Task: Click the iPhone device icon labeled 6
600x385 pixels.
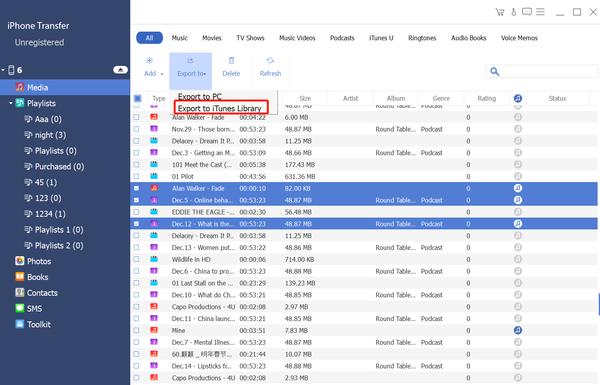Action: point(11,70)
